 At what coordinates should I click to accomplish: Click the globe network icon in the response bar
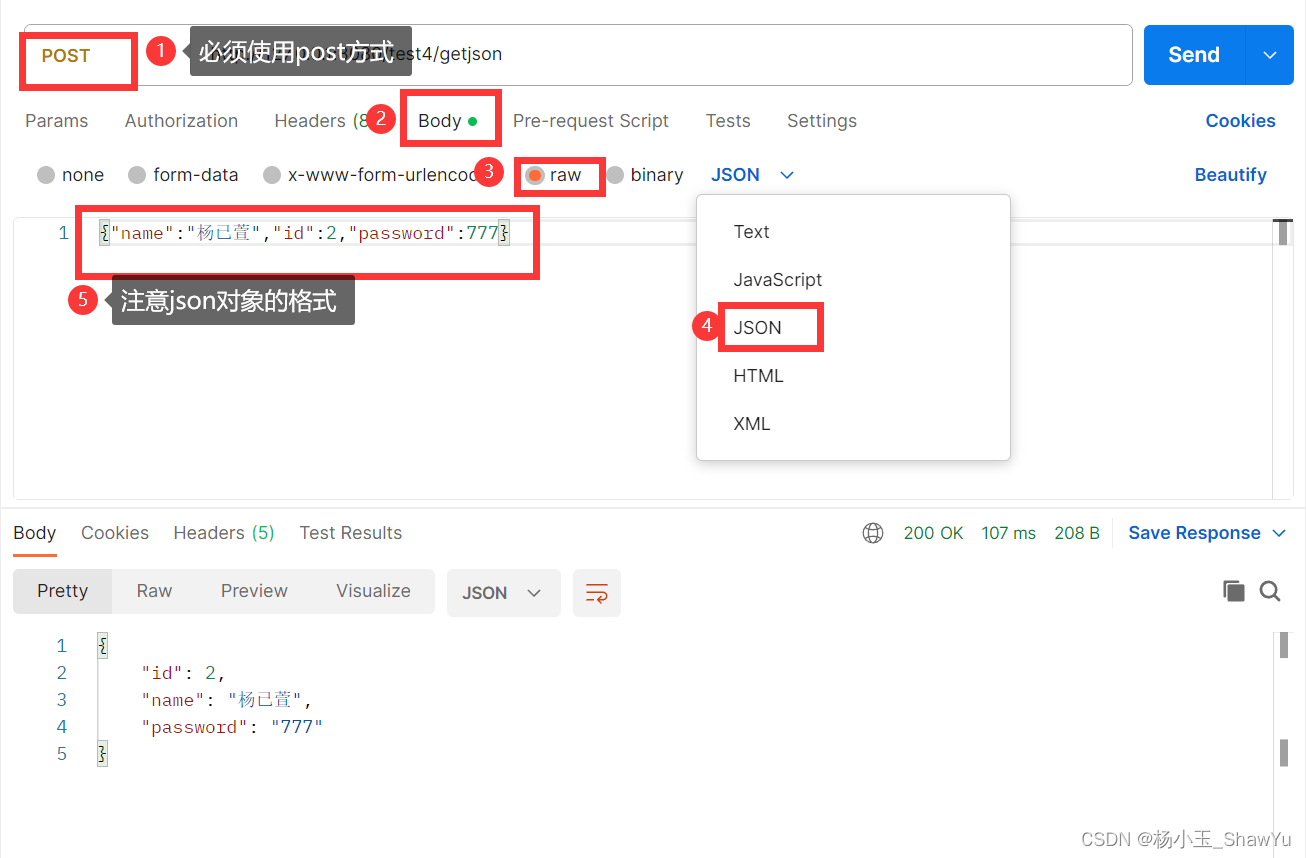873,533
